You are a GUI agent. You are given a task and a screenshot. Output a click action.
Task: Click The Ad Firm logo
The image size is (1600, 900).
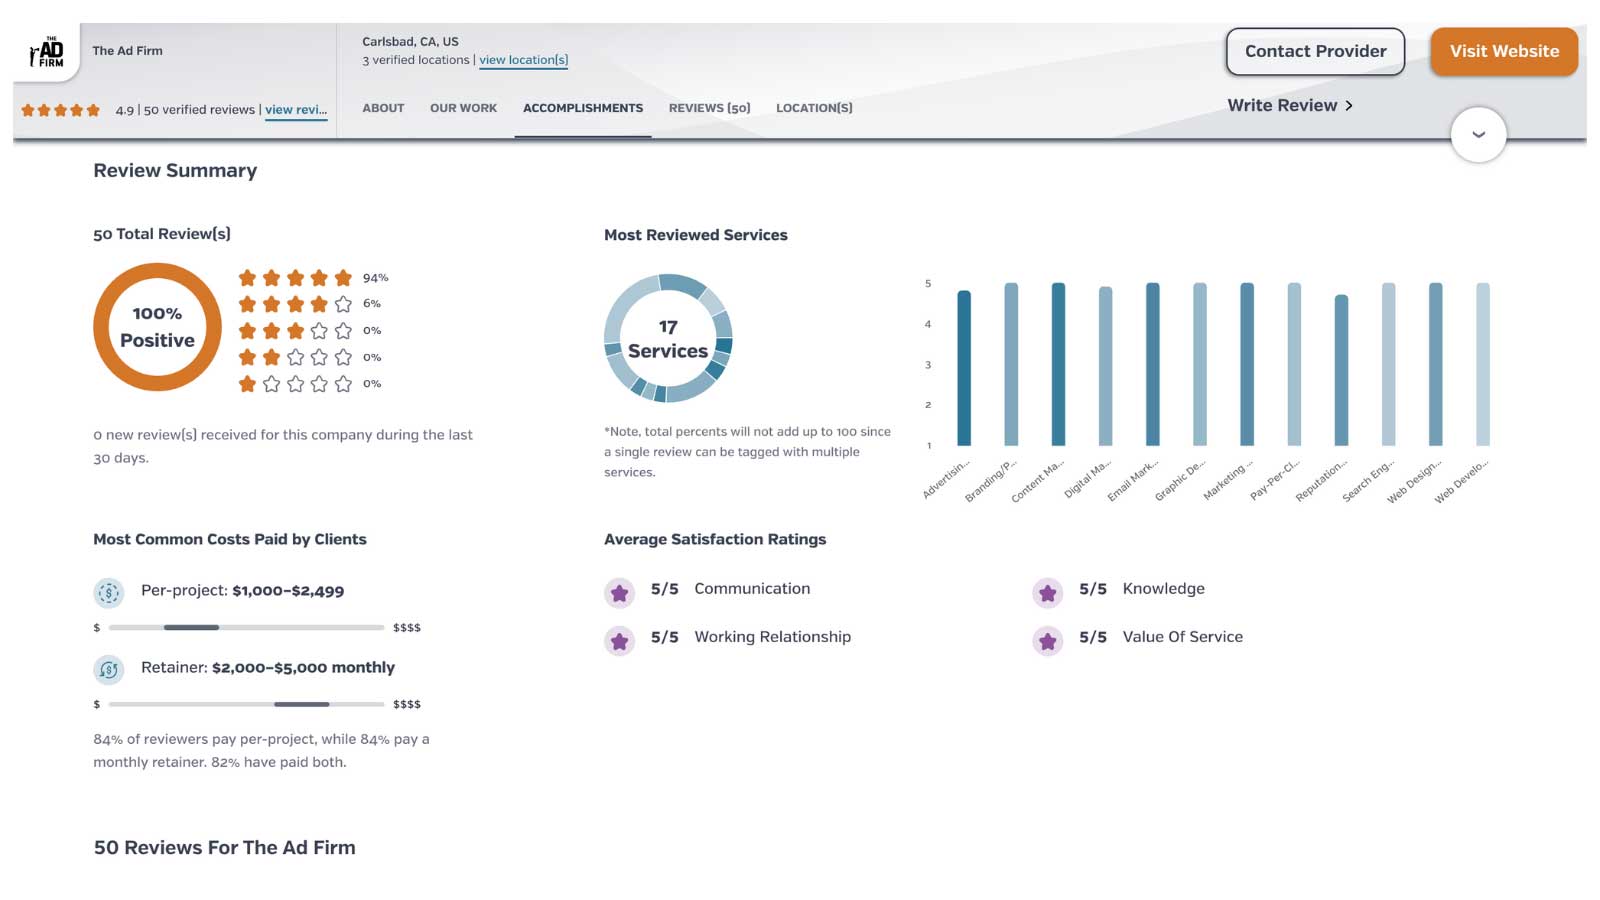pos(47,51)
